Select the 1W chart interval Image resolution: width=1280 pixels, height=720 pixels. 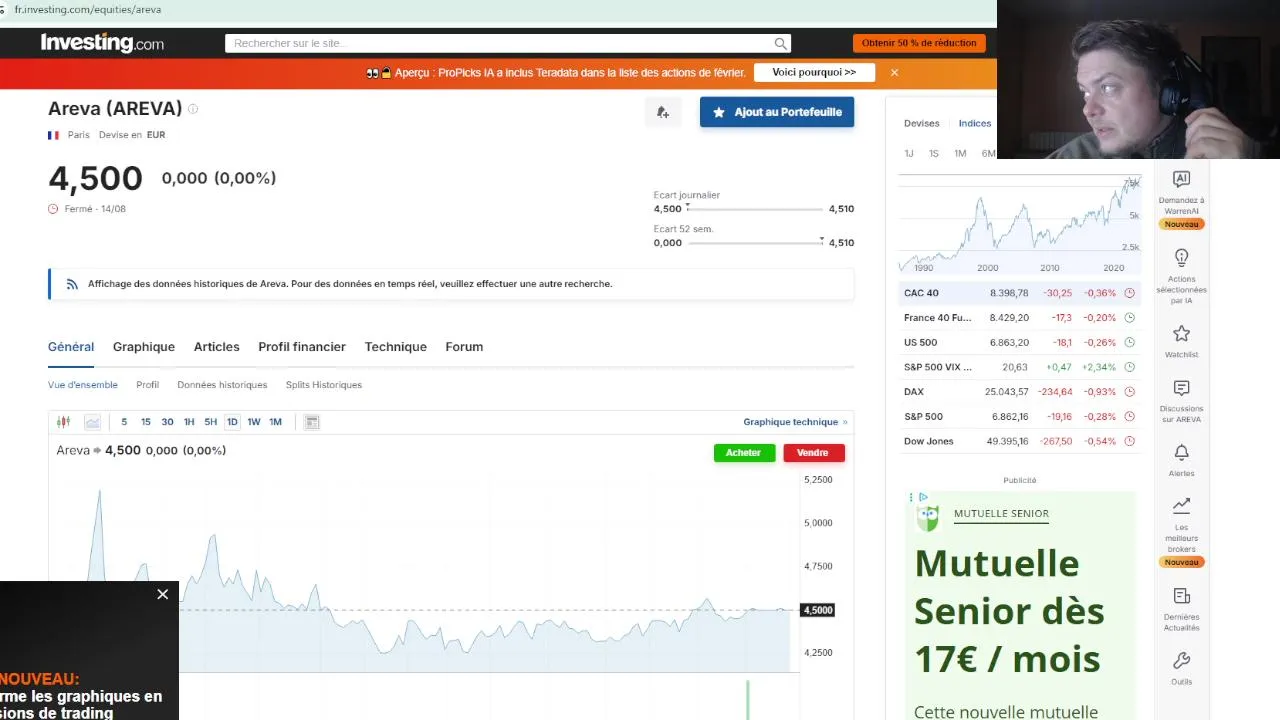coord(254,422)
